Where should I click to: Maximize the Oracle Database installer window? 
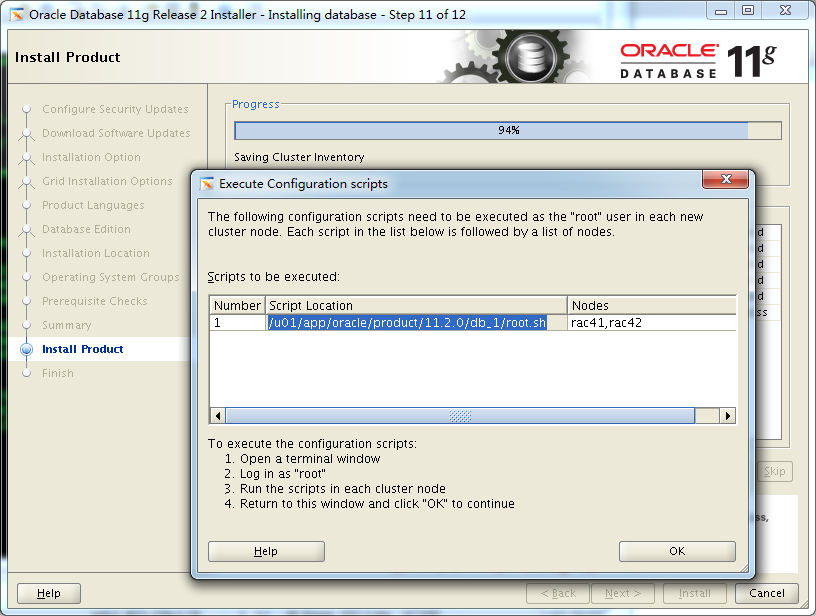748,11
